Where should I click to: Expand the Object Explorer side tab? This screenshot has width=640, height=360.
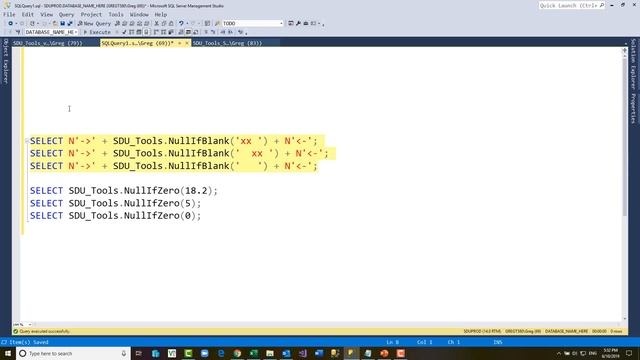pyautogui.click(x=5, y=61)
